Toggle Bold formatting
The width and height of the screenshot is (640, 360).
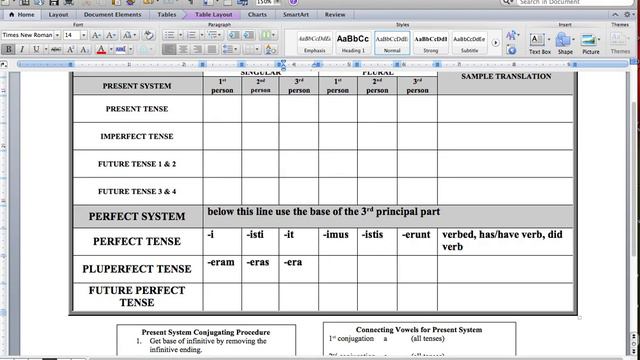[x=8, y=49]
